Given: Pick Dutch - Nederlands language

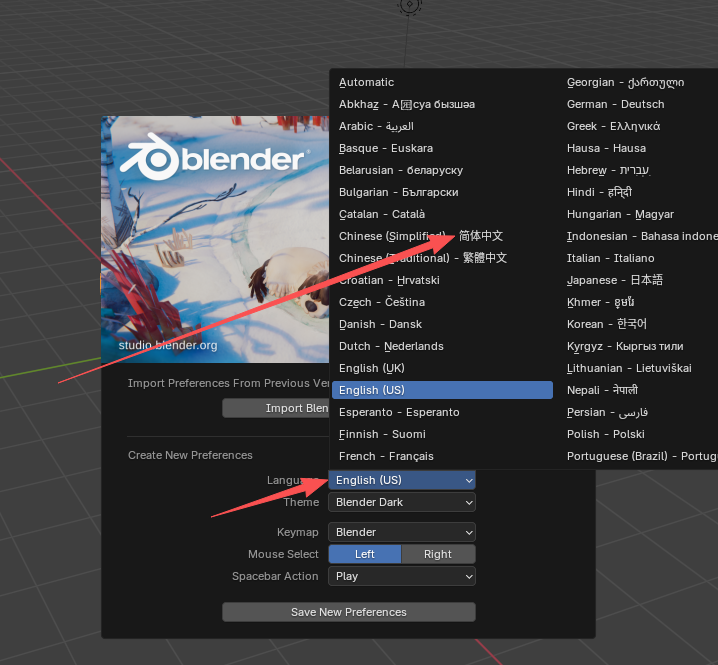Looking at the screenshot, I should tap(442, 346).
